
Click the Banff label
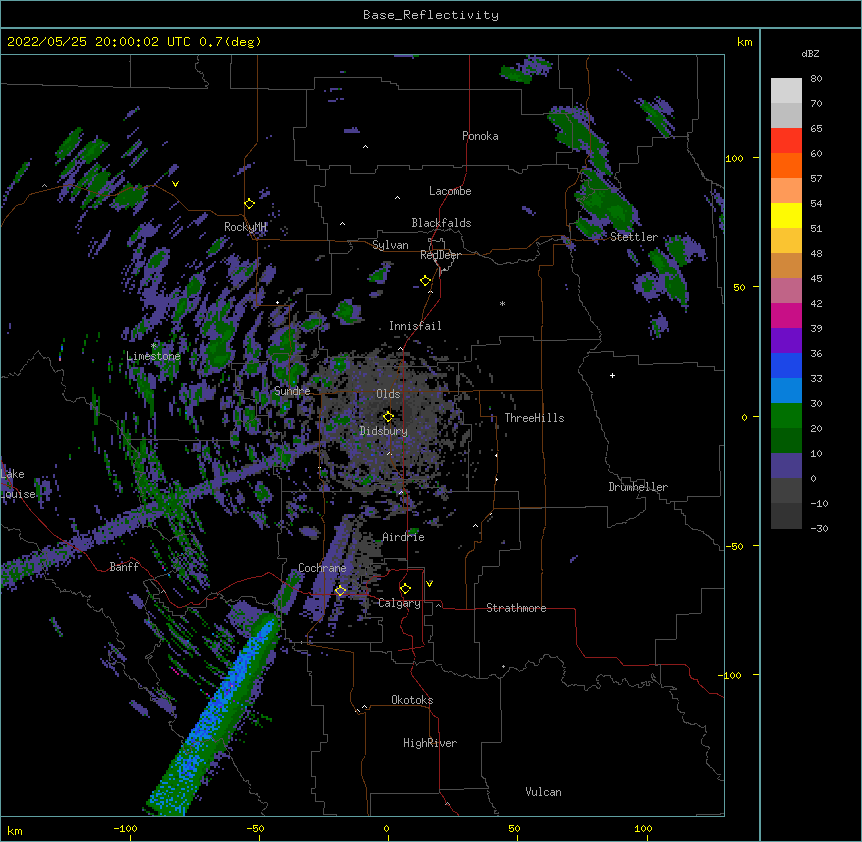pos(124,567)
